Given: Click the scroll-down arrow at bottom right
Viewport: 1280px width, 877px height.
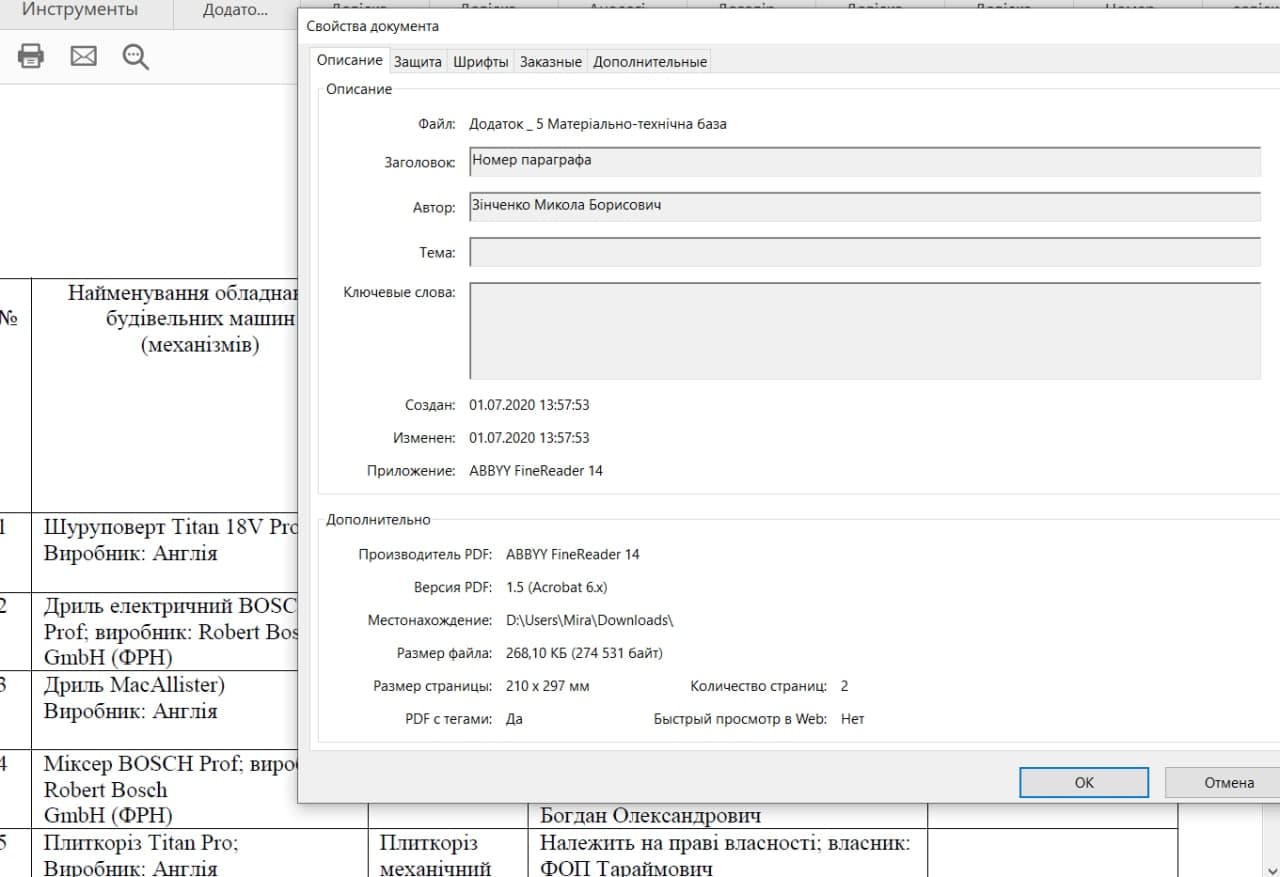Looking at the screenshot, I should point(1270,868).
